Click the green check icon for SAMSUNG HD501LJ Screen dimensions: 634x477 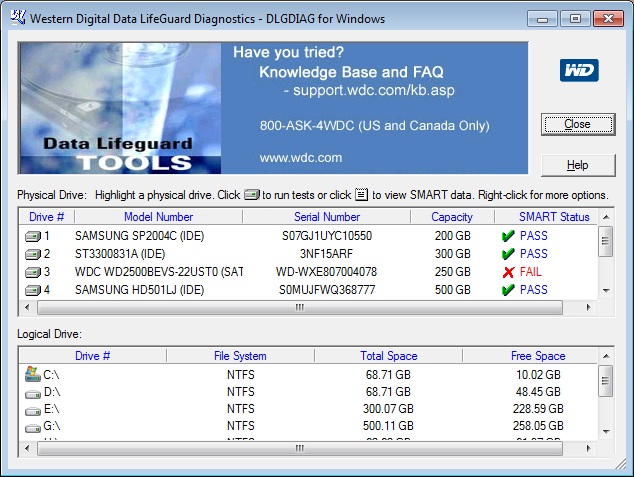click(x=508, y=290)
